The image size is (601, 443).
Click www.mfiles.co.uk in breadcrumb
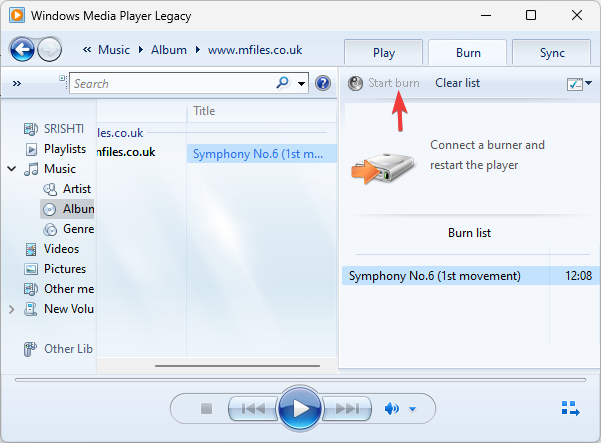(x=255, y=50)
